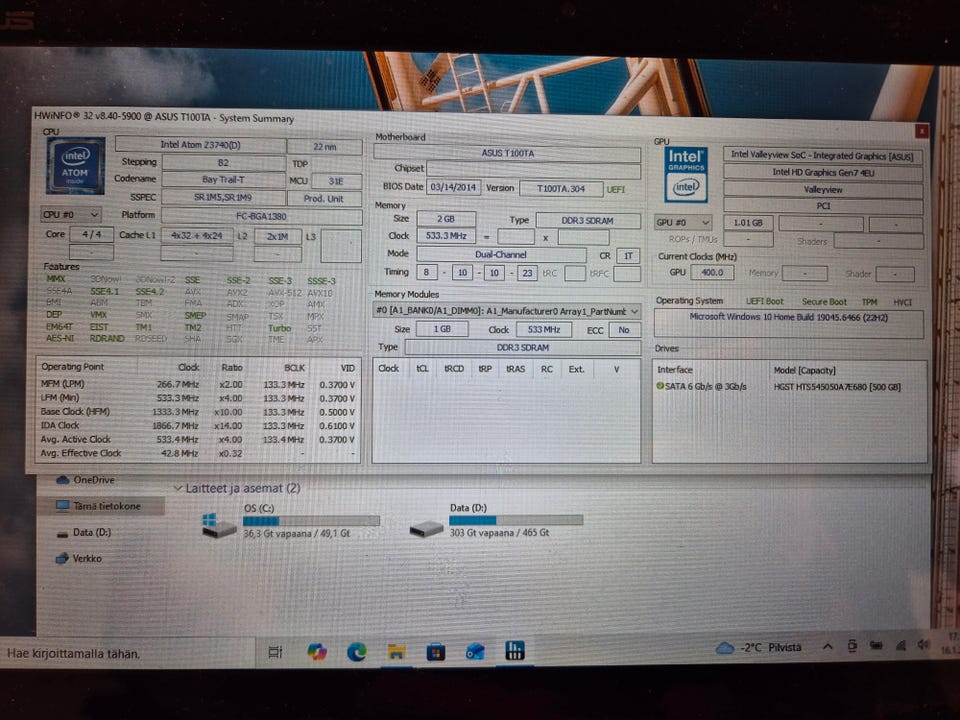This screenshot has width=960, height=720.
Task: Click the Intel HD Graphics Gen7 4EU field
Action: [822, 173]
